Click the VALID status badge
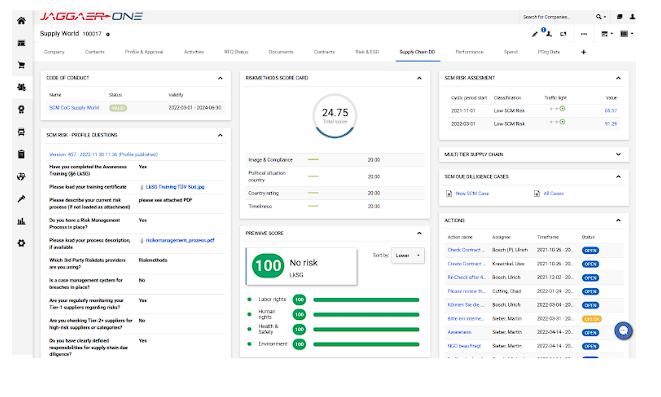The height and width of the screenshot is (397, 661). [x=118, y=108]
